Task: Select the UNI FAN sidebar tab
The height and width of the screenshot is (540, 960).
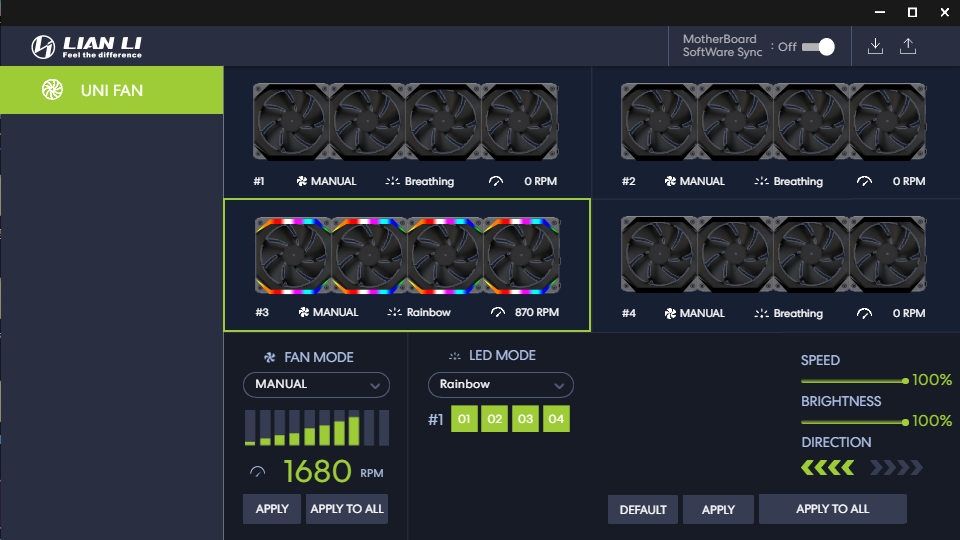Action: coord(111,90)
